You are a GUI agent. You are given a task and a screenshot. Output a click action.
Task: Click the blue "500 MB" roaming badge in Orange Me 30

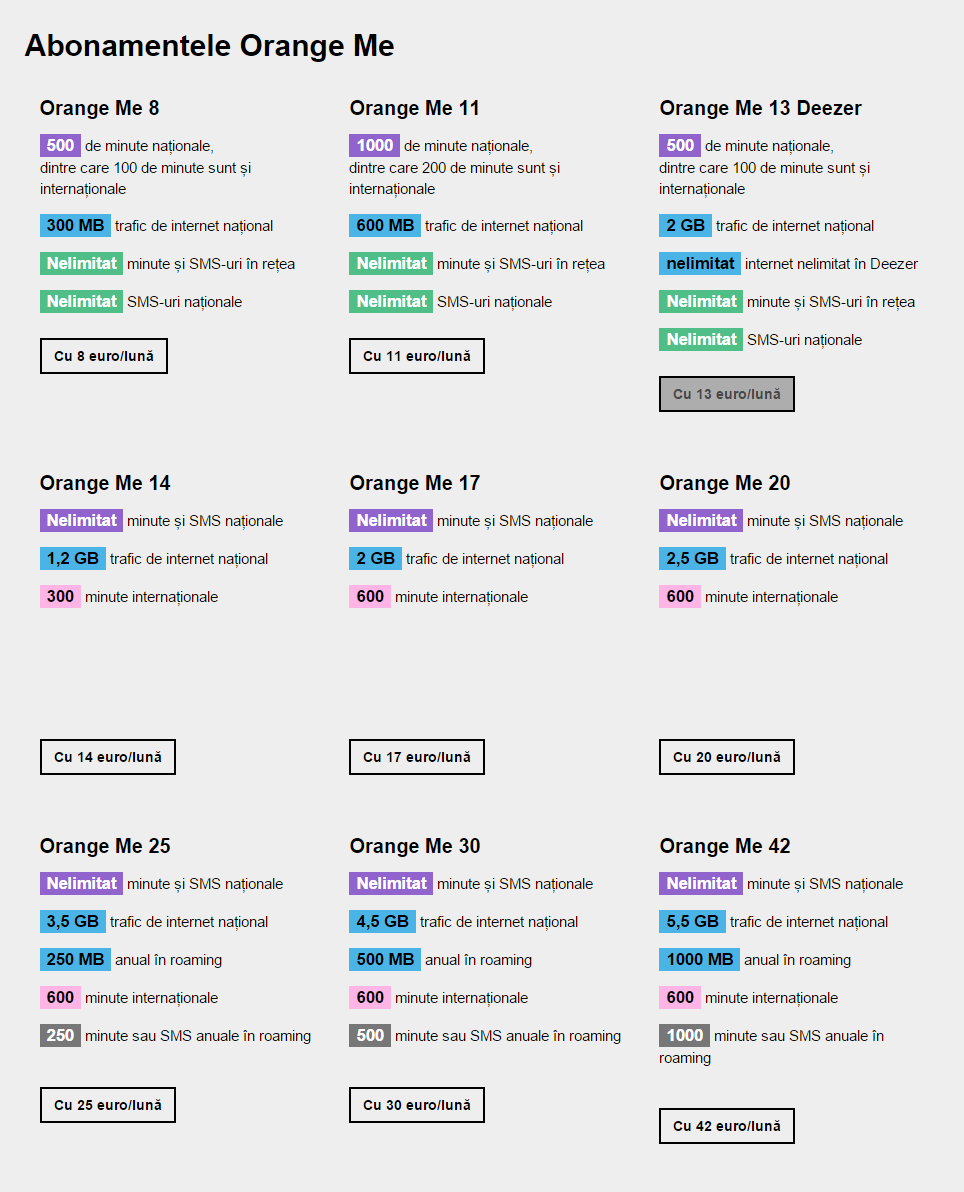[385, 960]
